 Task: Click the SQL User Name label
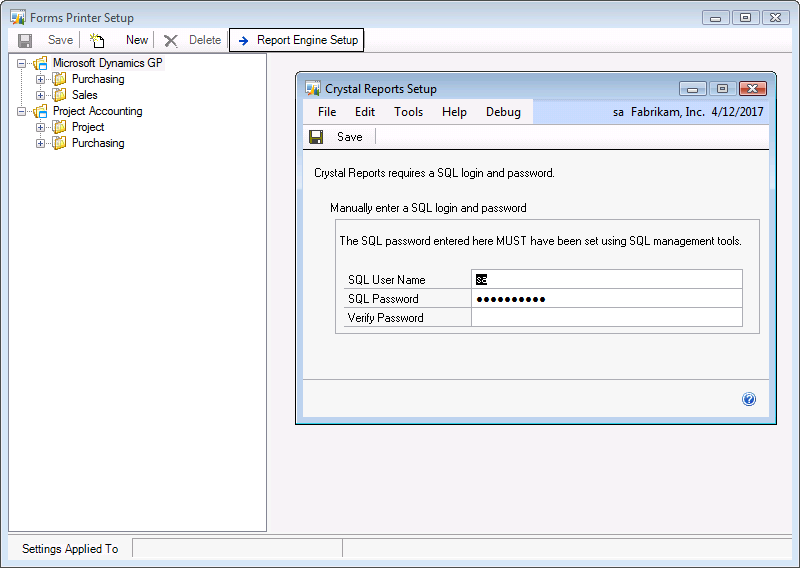(386, 280)
